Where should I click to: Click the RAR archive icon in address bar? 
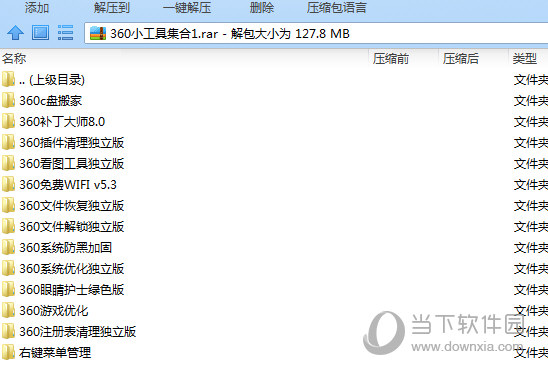pos(98,34)
